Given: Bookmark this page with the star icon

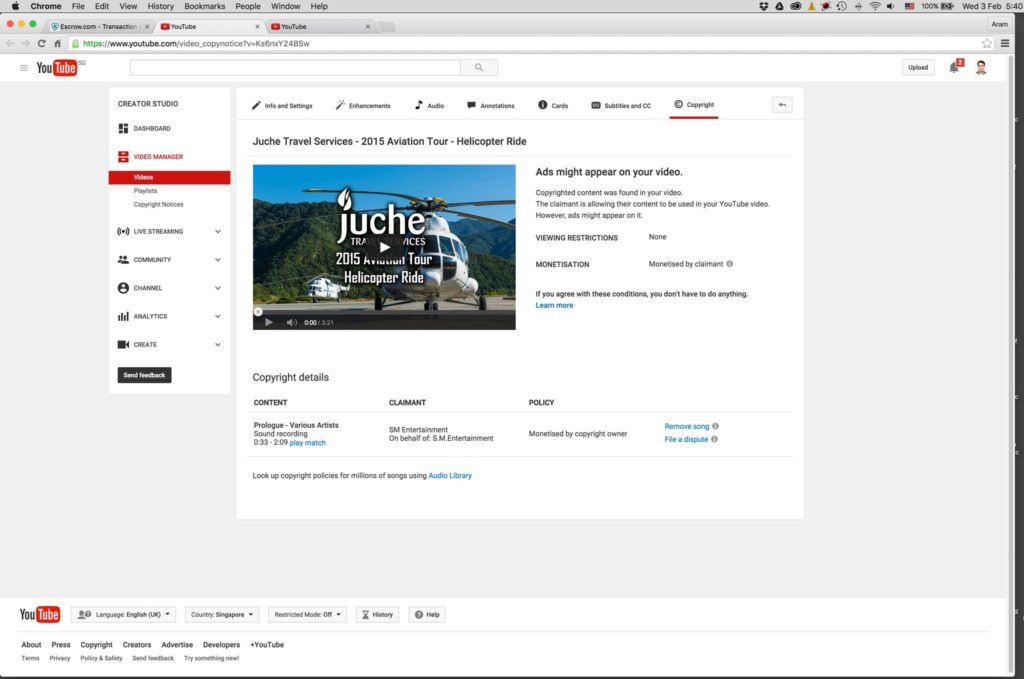Looking at the screenshot, I should point(987,44).
